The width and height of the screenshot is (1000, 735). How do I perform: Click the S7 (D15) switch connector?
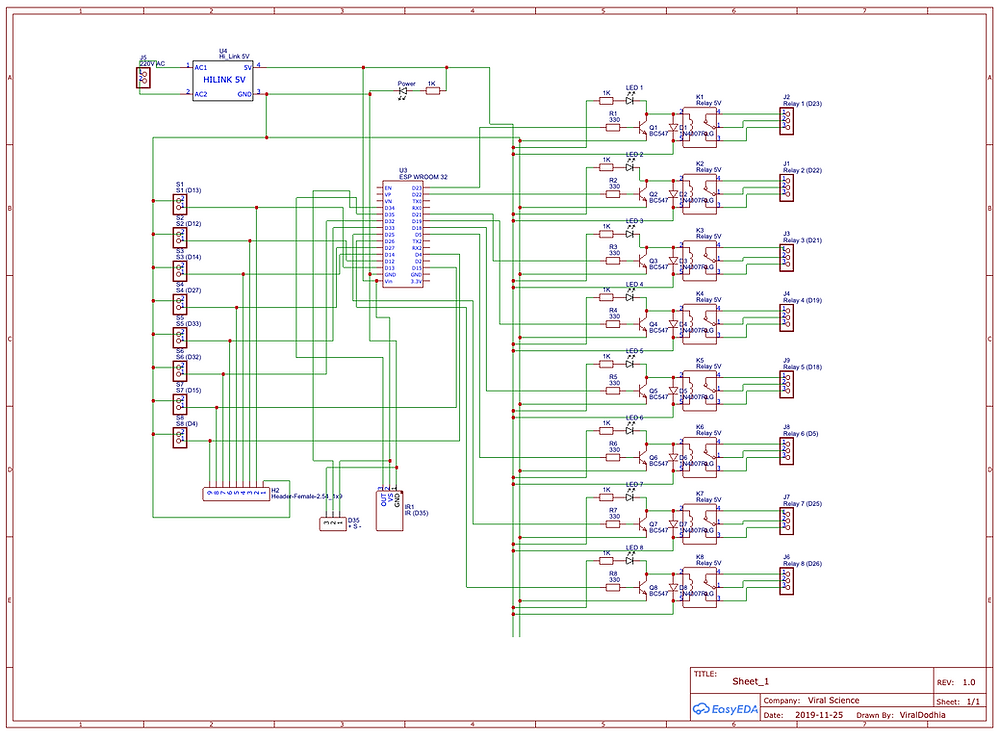180,404
